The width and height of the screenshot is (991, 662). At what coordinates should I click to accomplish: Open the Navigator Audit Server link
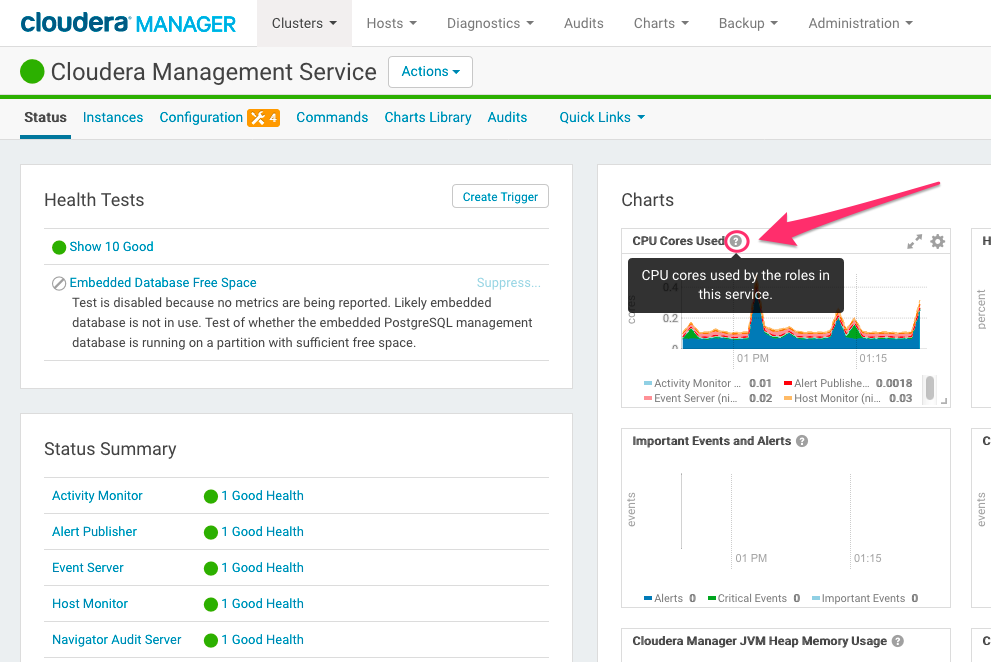click(116, 640)
